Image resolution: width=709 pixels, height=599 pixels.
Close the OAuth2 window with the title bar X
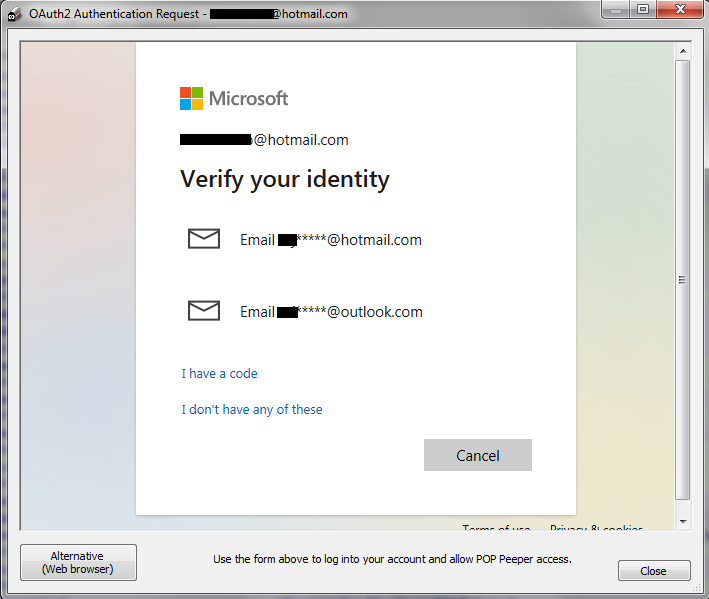click(x=680, y=9)
